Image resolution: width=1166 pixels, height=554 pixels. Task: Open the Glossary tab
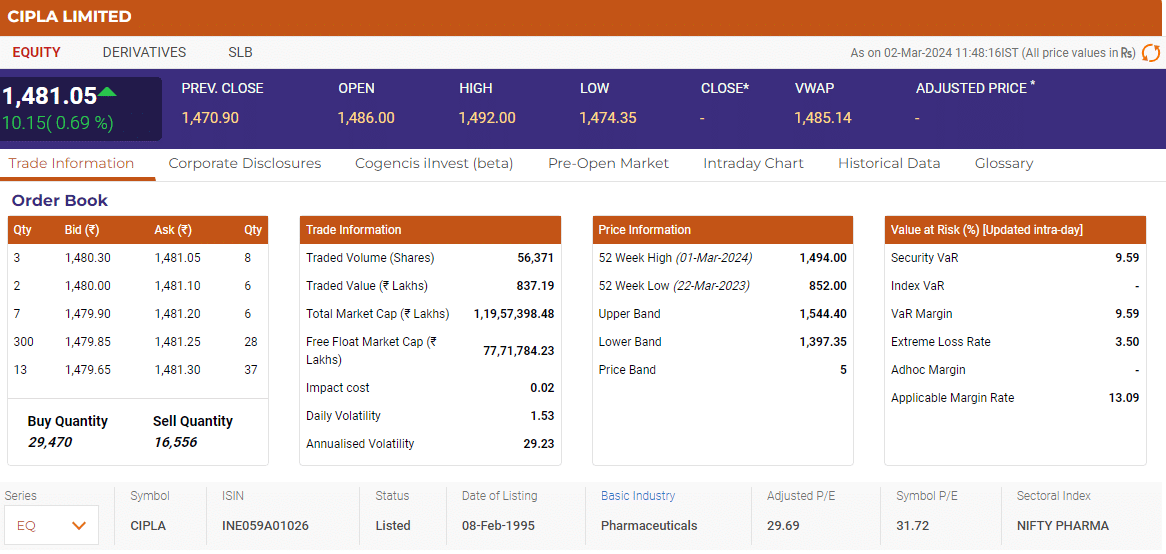(1004, 163)
